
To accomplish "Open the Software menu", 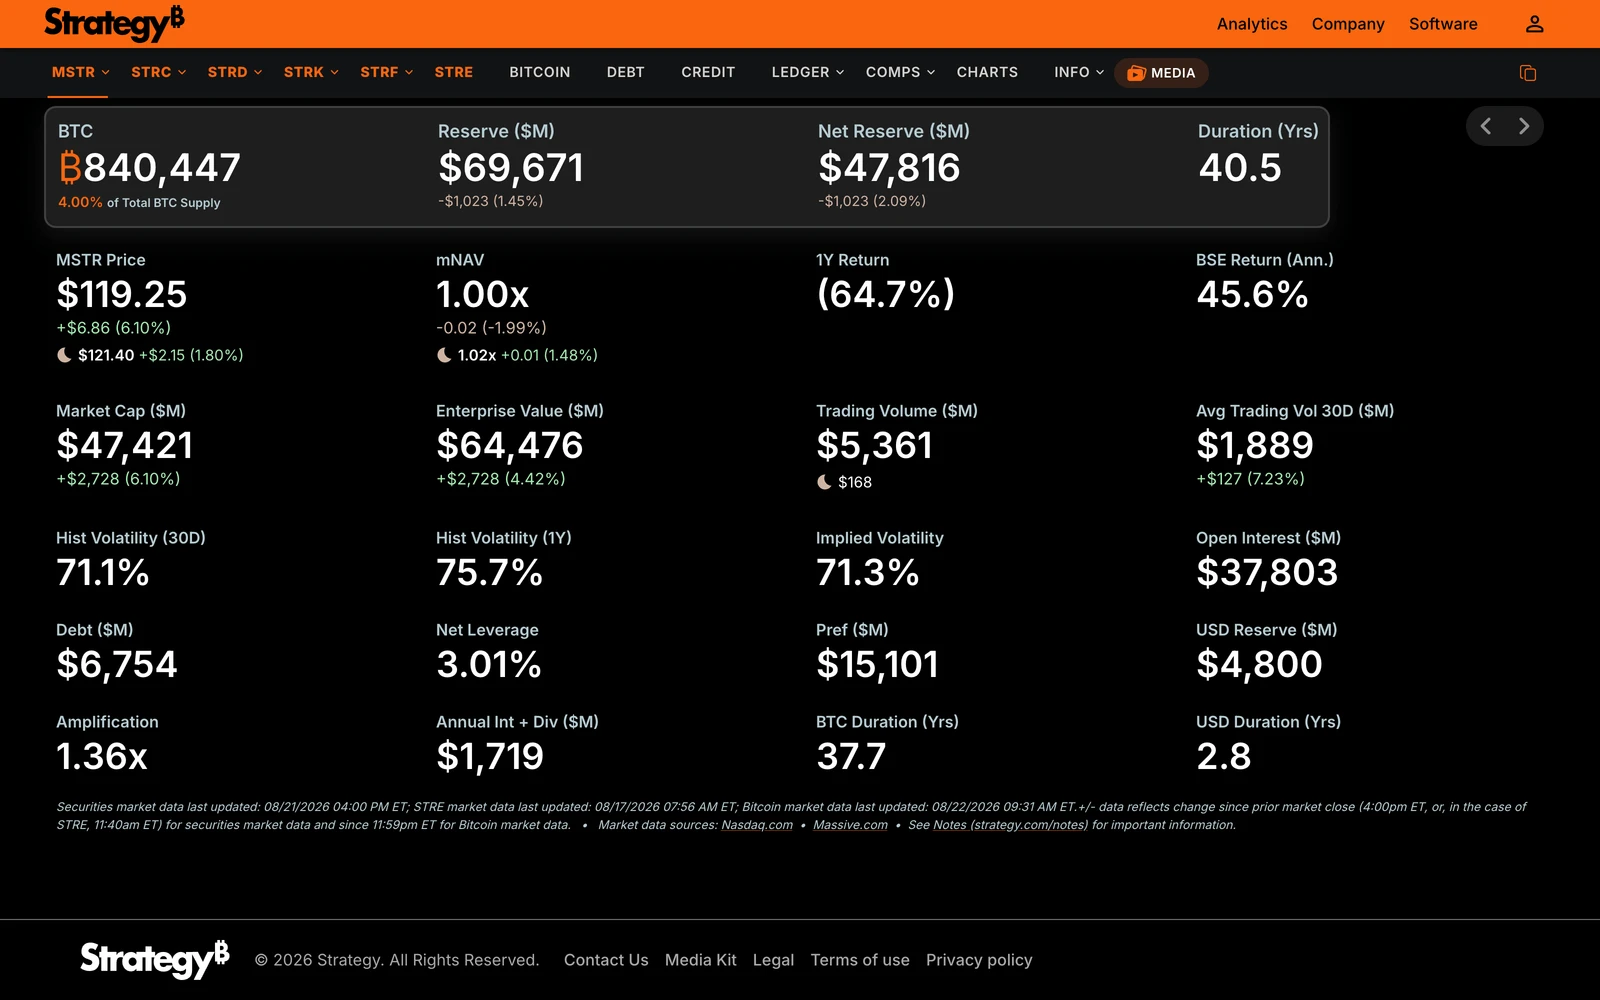I will click(1443, 24).
